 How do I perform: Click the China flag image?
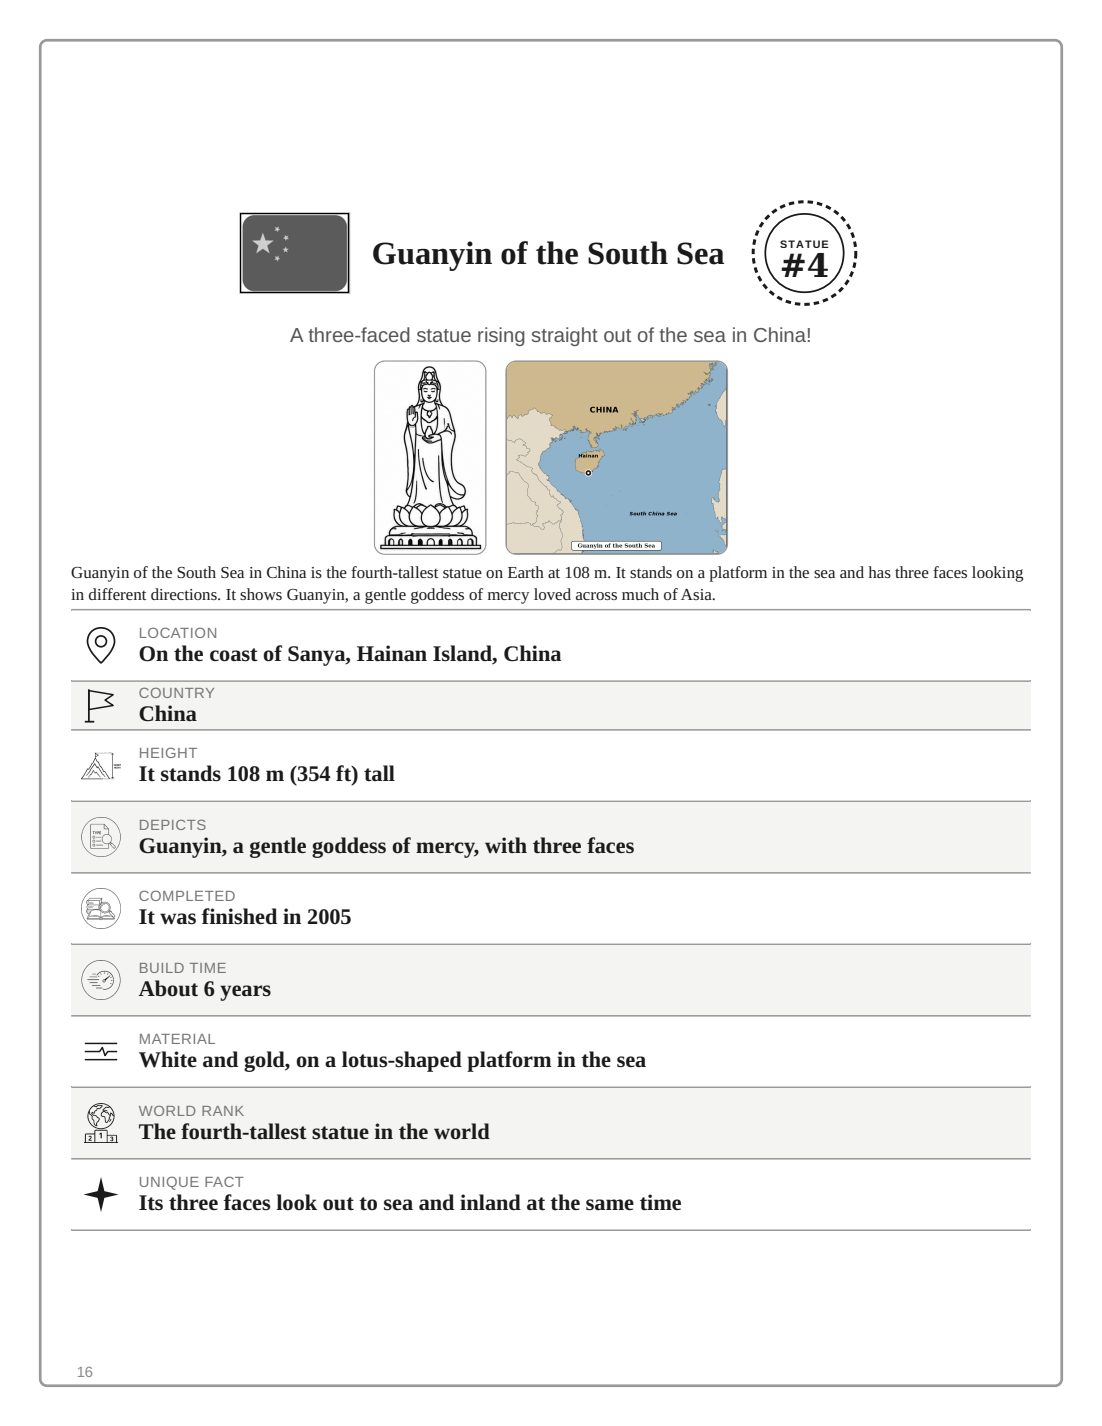294,253
